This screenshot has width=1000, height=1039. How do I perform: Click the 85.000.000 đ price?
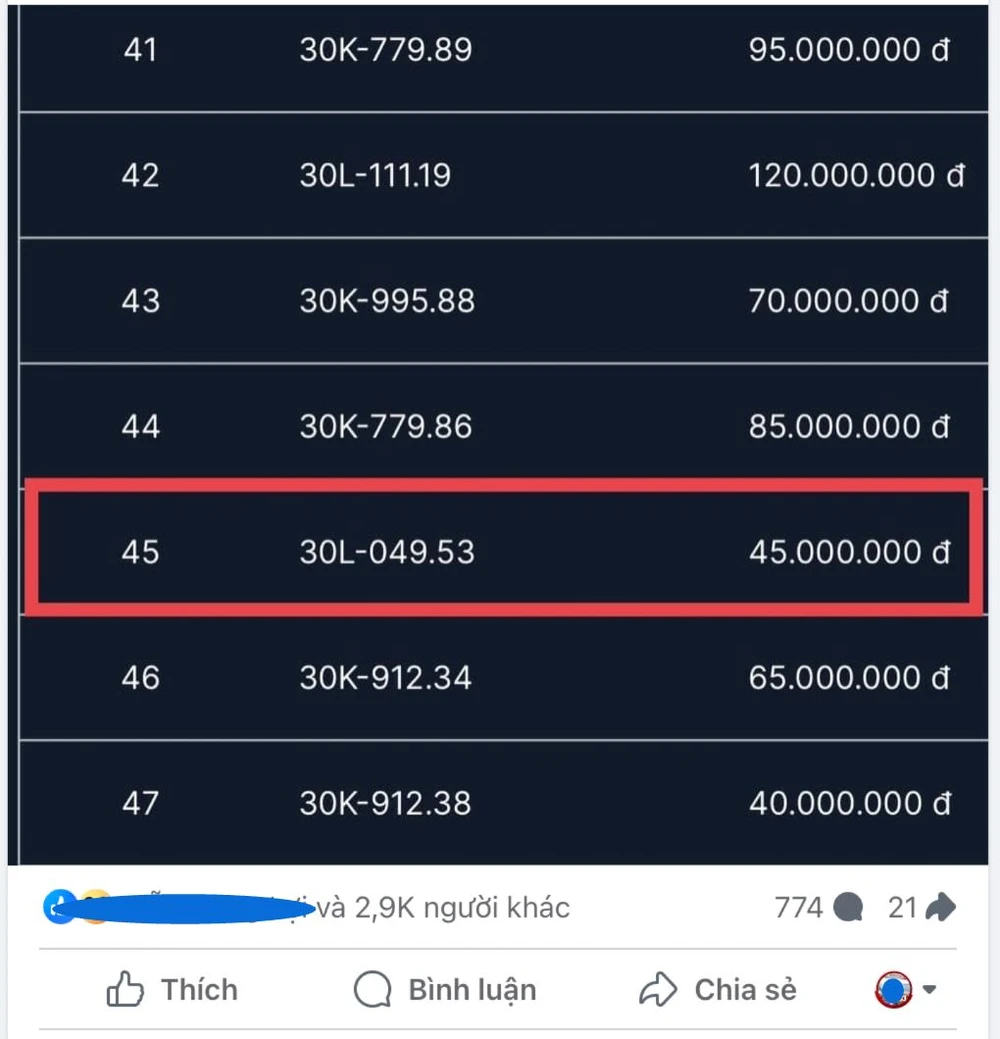(848, 427)
